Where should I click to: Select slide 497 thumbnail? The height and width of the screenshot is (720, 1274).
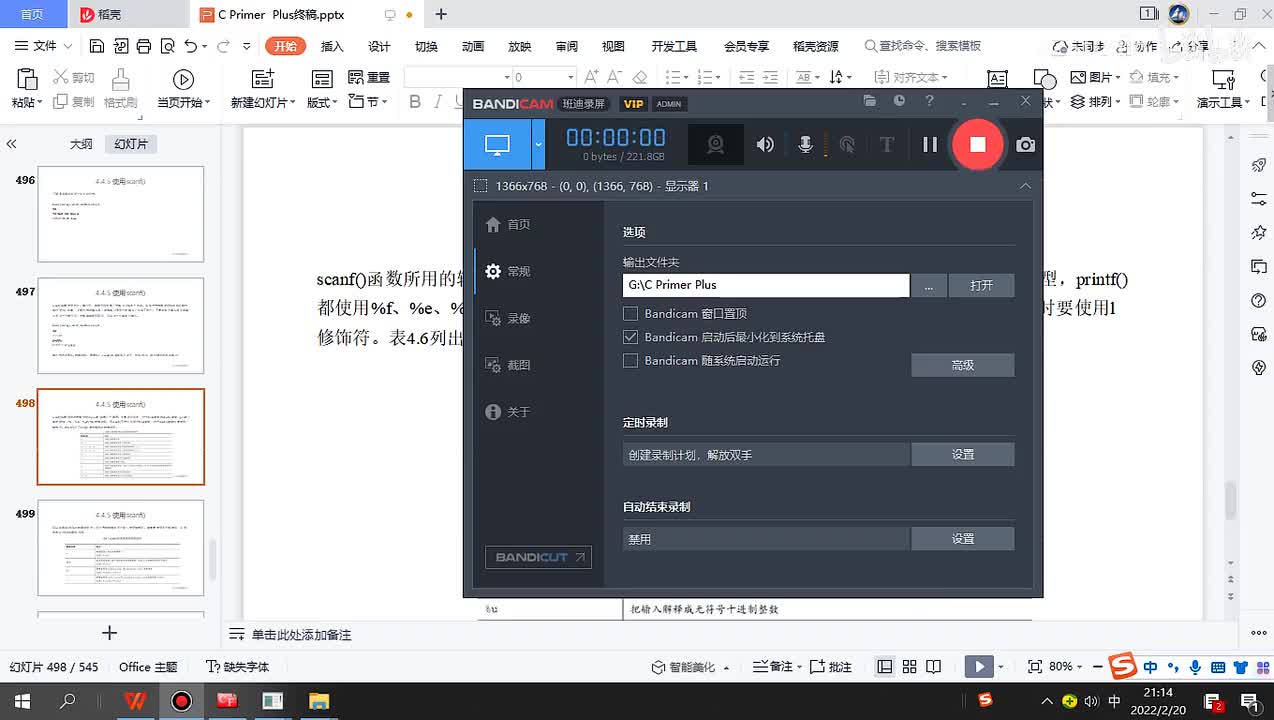(120, 326)
